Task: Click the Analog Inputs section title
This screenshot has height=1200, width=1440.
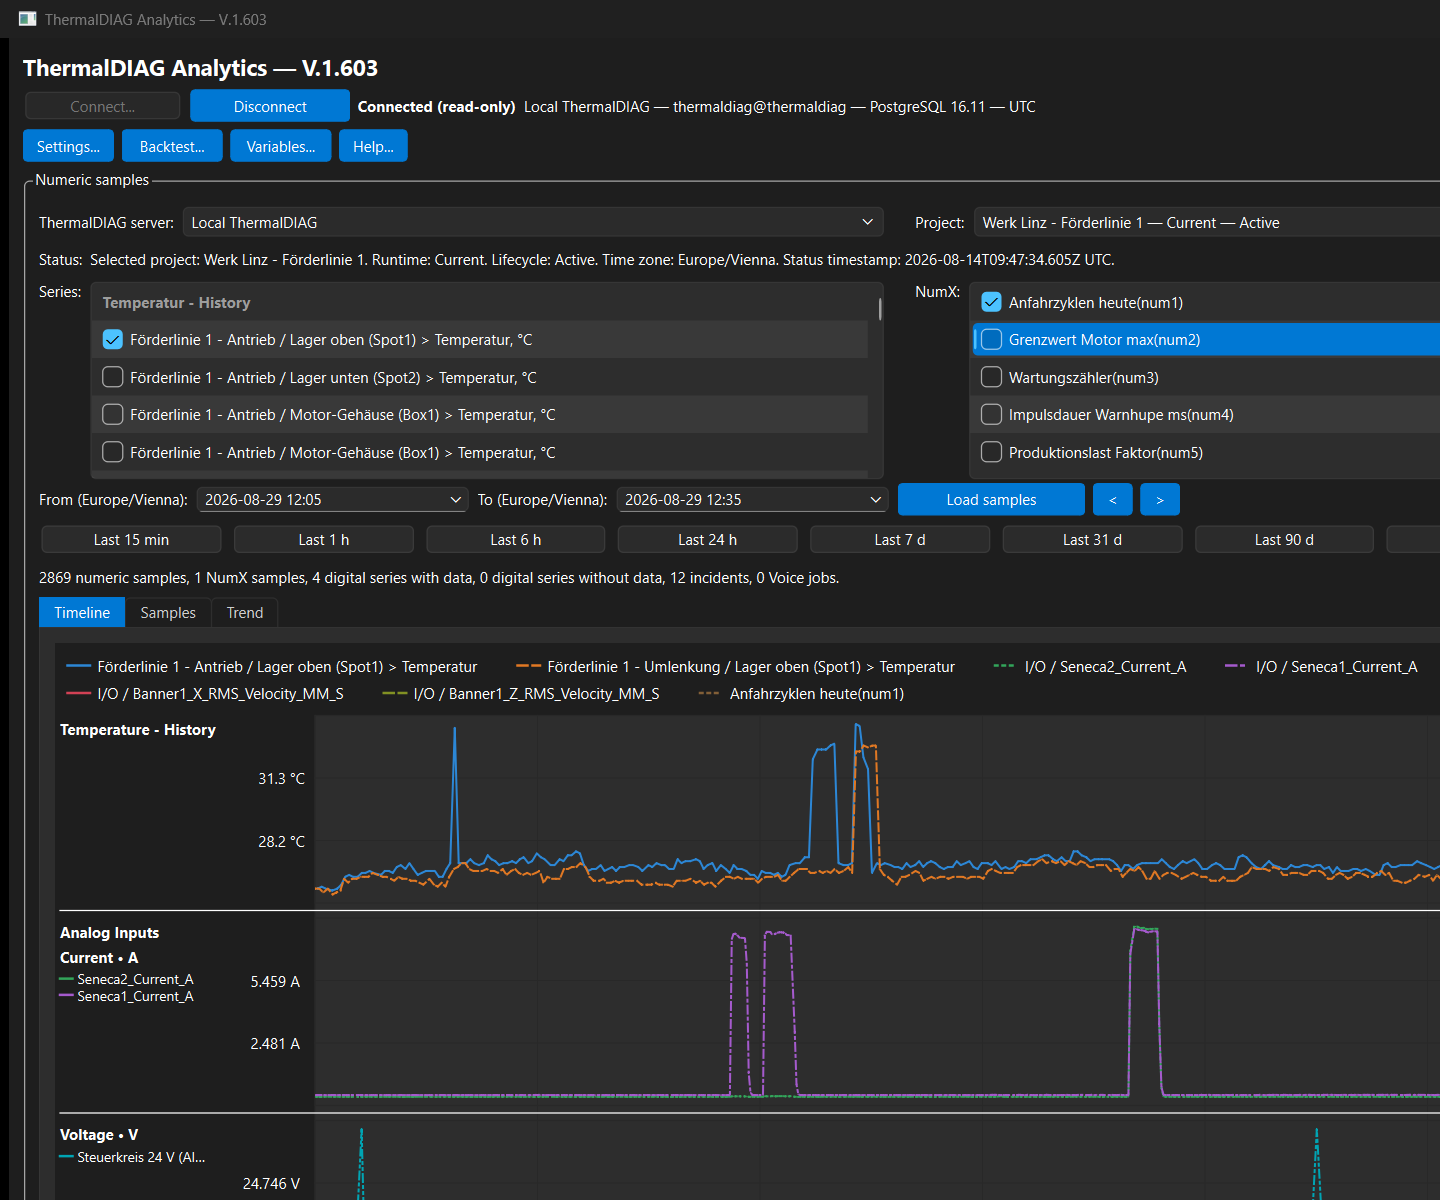Action: (x=109, y=932)
